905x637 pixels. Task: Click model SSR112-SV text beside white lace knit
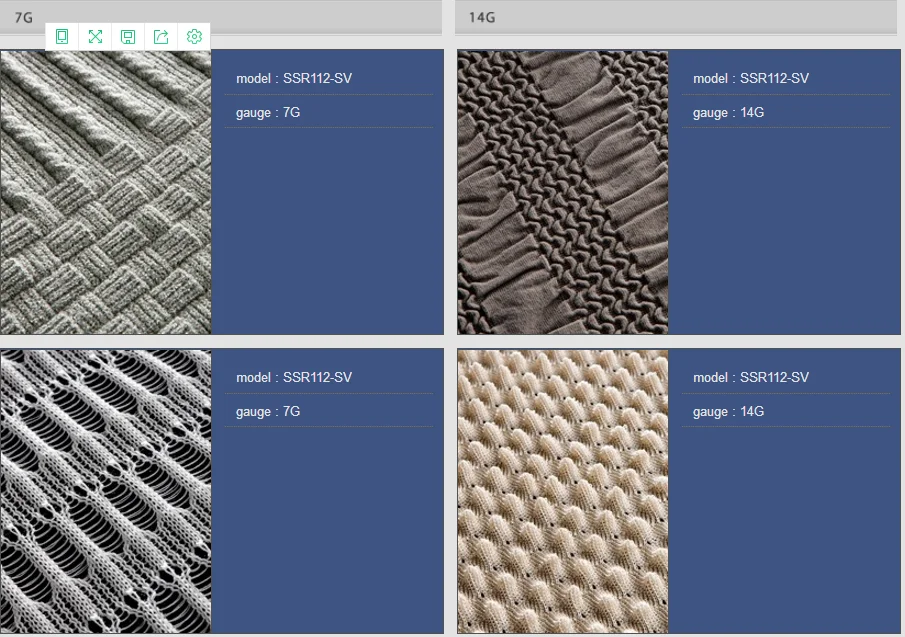[294, 378]
